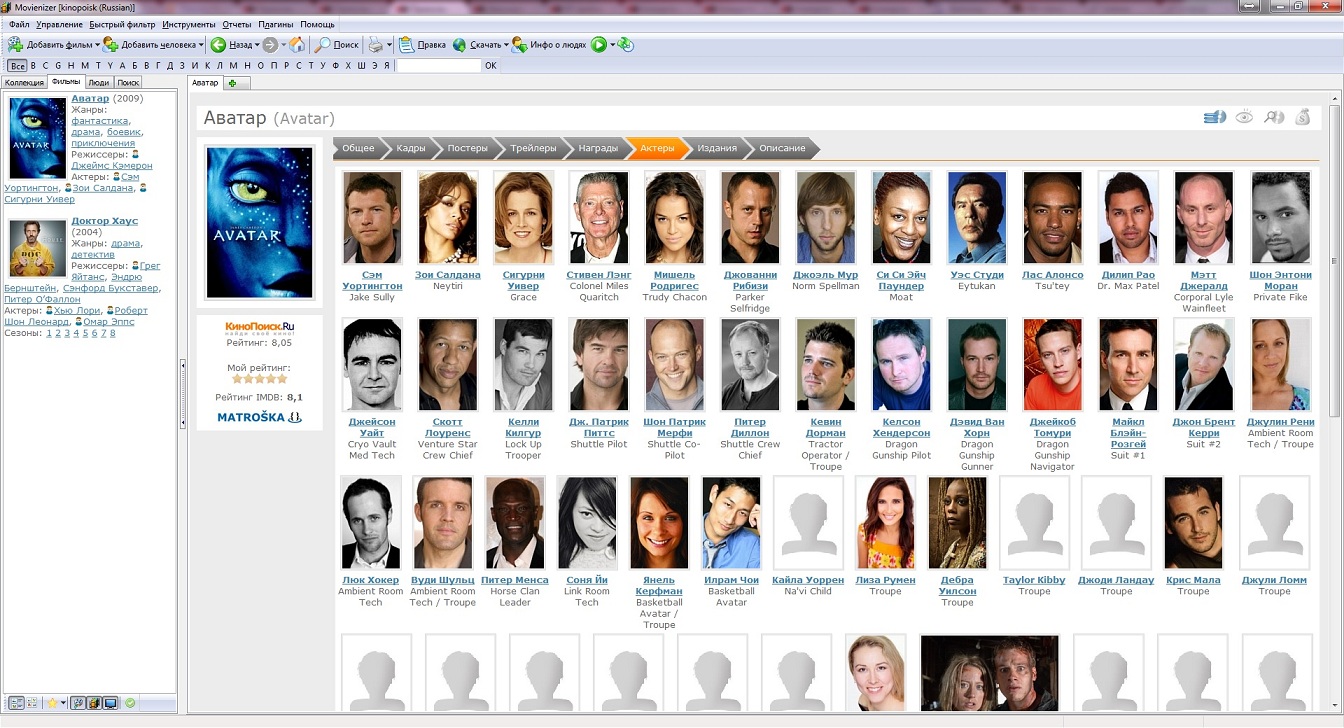
Task: Toggle the TV monitor filter button in bottom bar
Action: 110,703
